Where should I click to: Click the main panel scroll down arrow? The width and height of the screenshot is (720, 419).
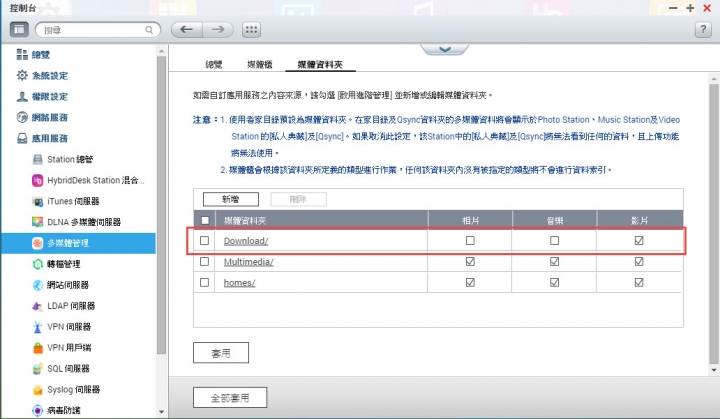point(714,370)
